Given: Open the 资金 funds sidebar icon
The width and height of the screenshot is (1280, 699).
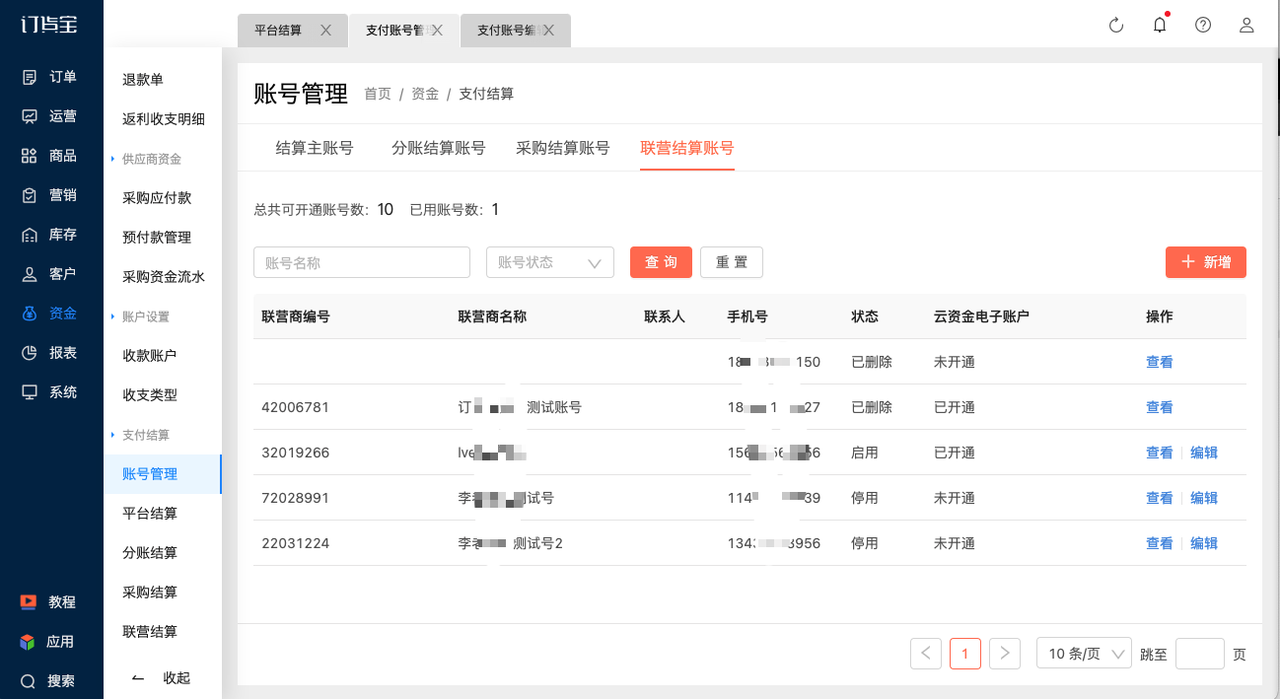Looking at the screenshot, I should pyautogui.click(x=30, y=313).
